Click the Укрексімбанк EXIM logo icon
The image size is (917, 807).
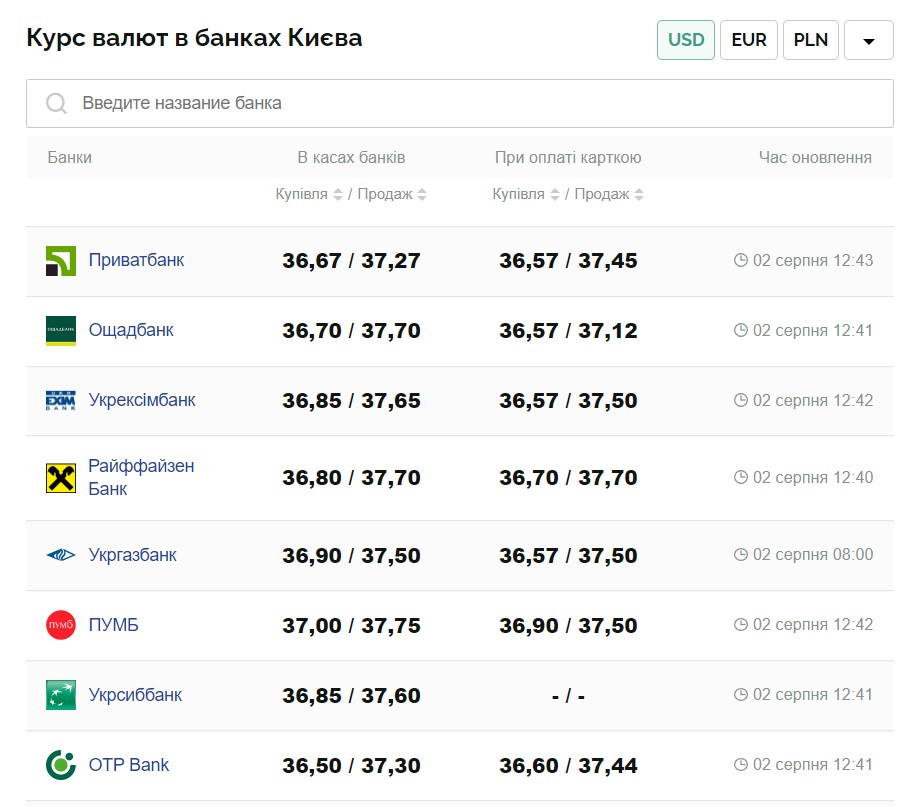[x=61, y=401]
